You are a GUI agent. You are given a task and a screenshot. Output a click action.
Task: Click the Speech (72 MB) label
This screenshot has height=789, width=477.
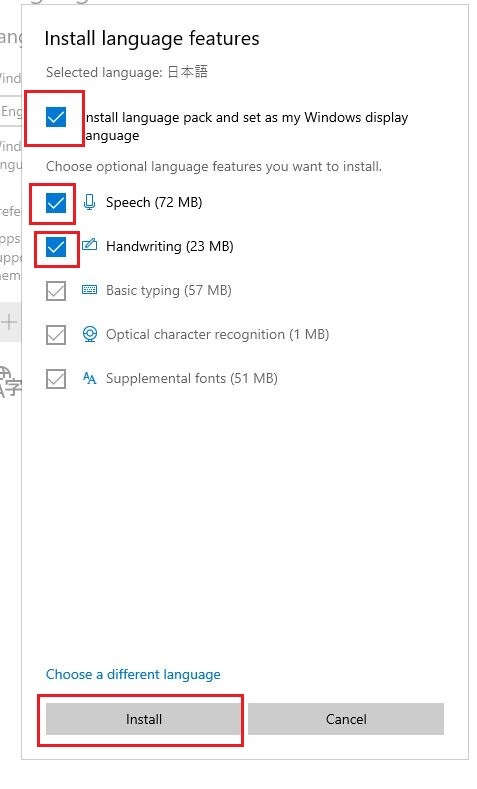coord(154,202)
